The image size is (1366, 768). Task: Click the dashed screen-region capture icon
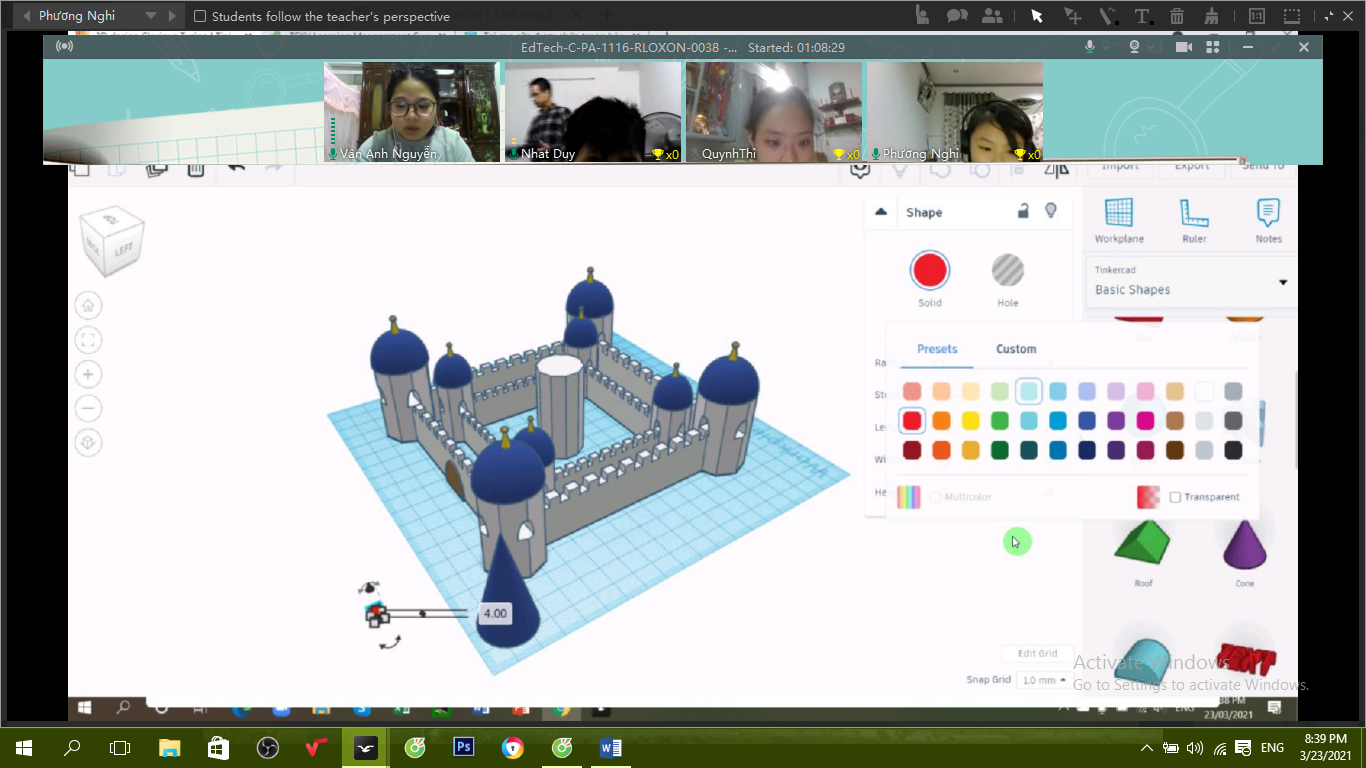pyautogui.click(x=1292, y=16)
